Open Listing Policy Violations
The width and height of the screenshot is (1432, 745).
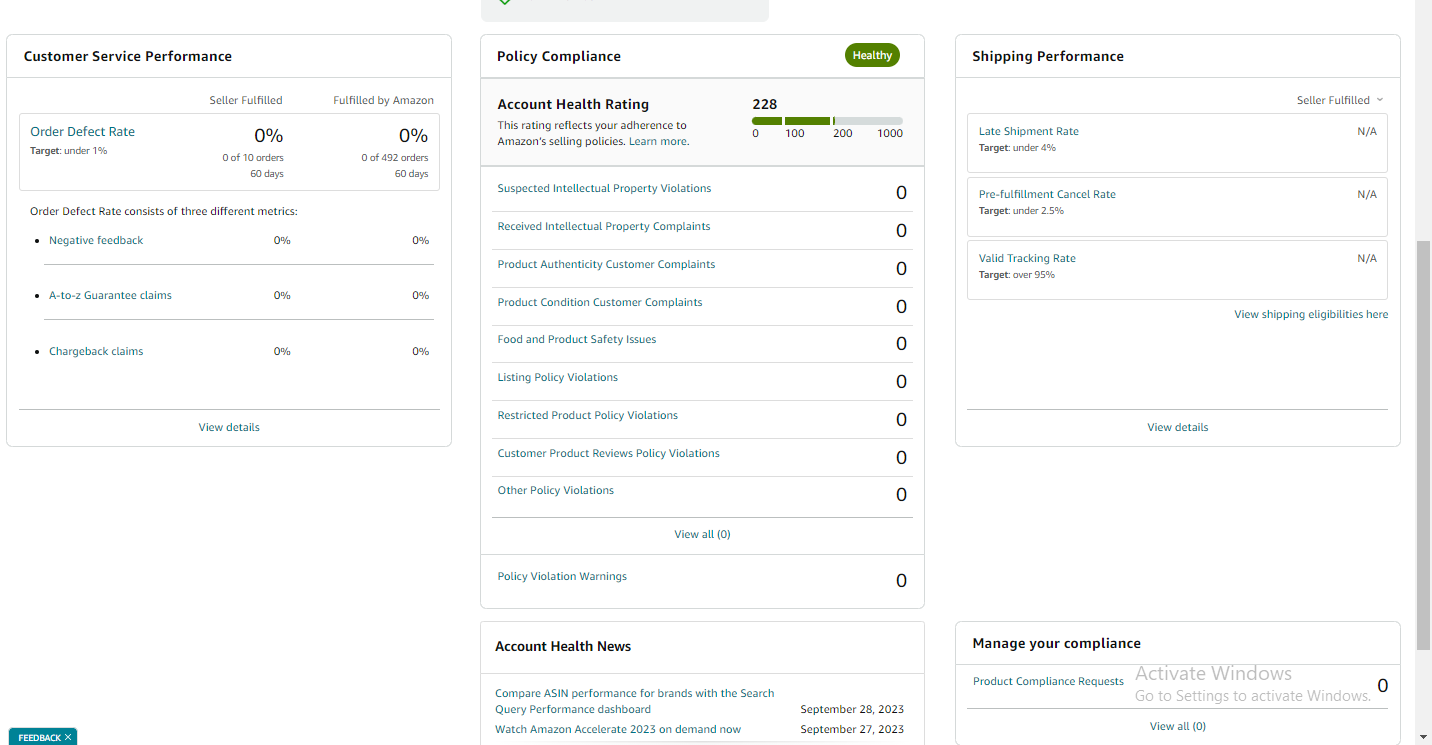click(557, 377)
